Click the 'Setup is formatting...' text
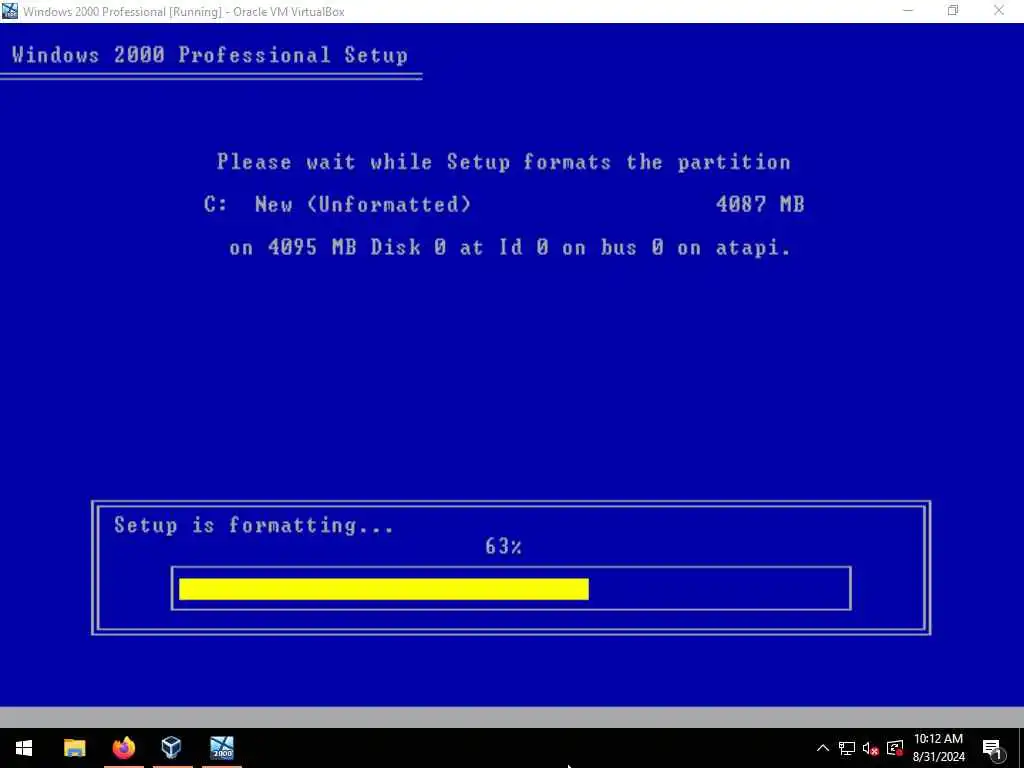 tap(253, 526)
